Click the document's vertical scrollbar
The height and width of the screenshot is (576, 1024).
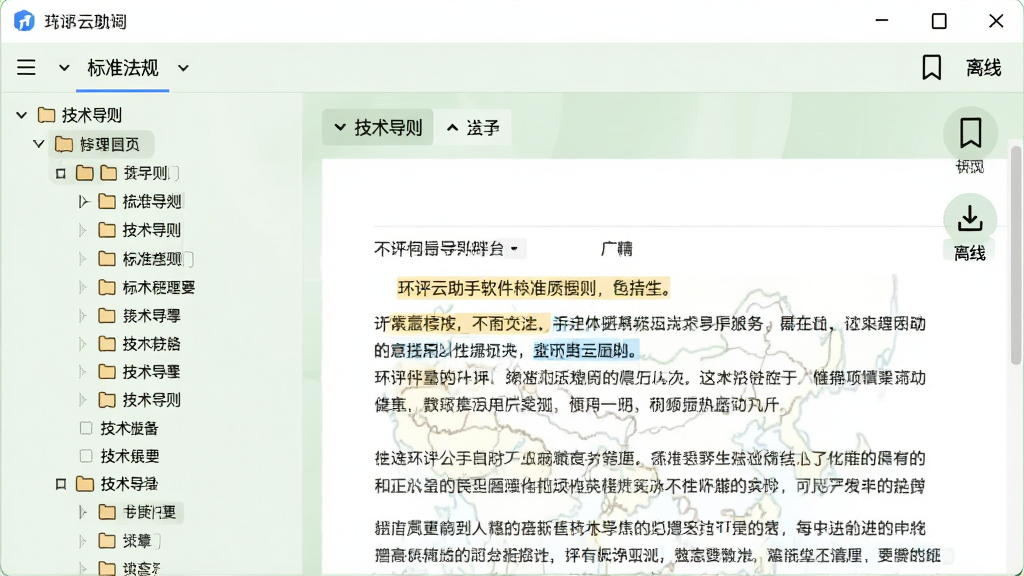tap(1016, 255)
